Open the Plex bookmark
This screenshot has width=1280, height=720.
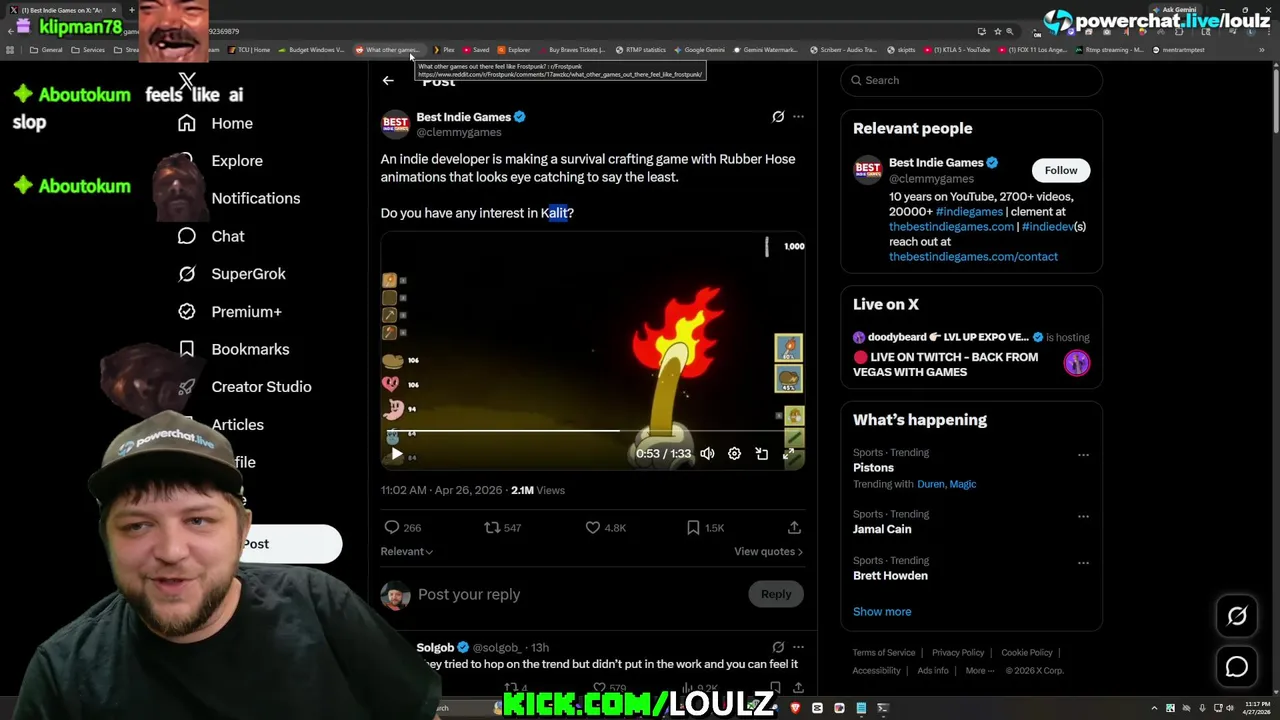pos(444,50)
